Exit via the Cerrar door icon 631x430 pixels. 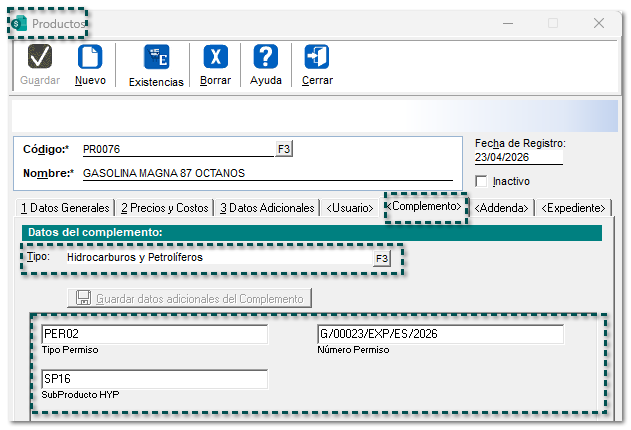tap(317, 57)
